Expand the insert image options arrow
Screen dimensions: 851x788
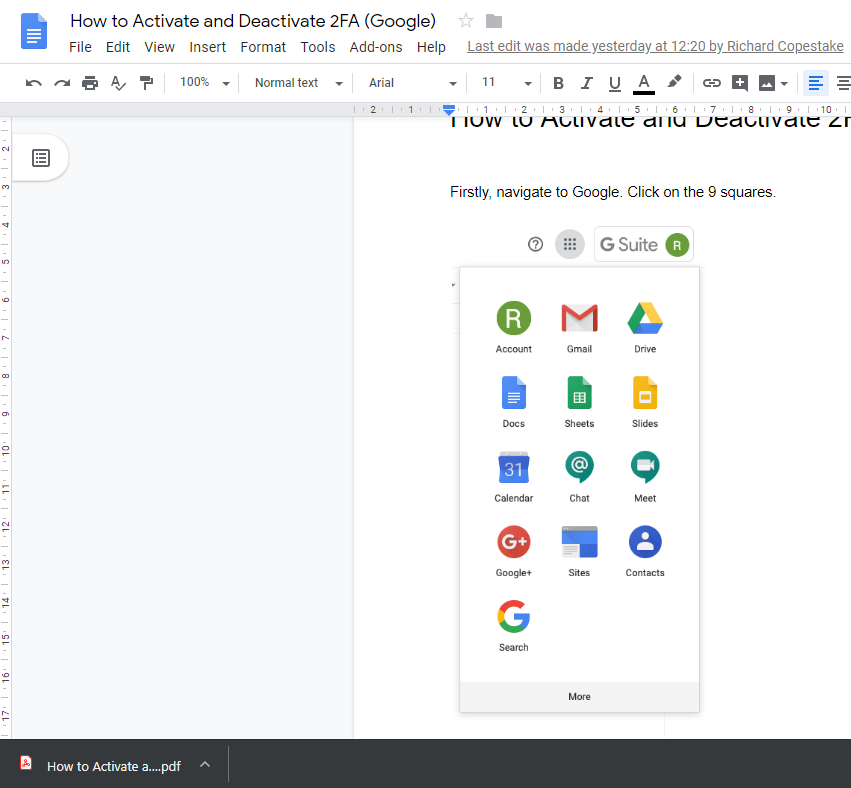point(784,84)
